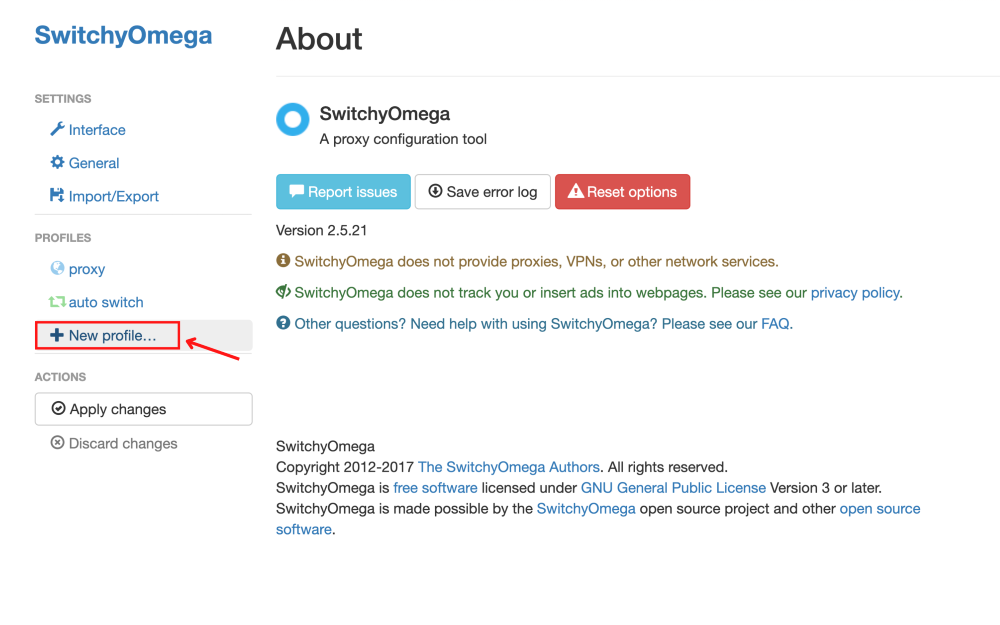The height and width of the screenshot is (625, 1000).
Task: Click the SwitchyOmega logo circle
Action: point(292,119)
